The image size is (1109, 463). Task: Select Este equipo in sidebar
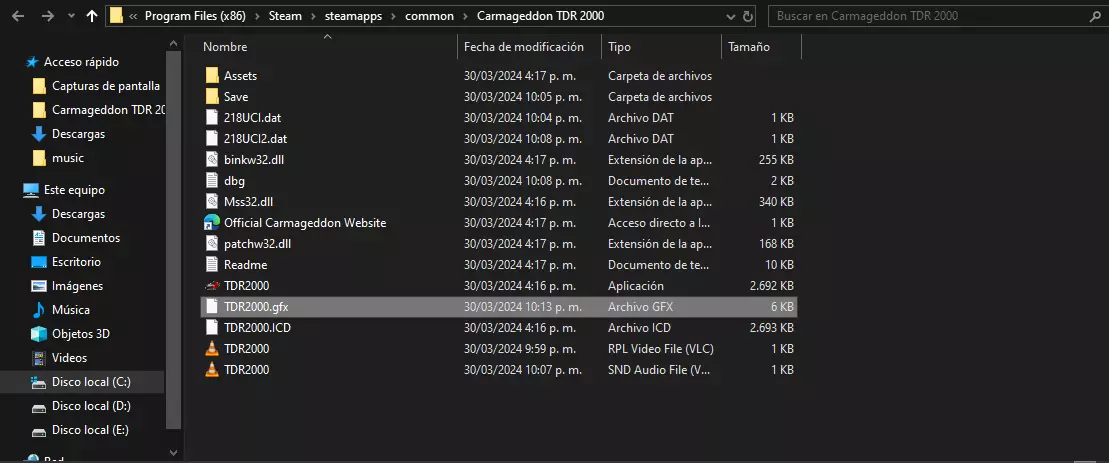pos(74,190)
